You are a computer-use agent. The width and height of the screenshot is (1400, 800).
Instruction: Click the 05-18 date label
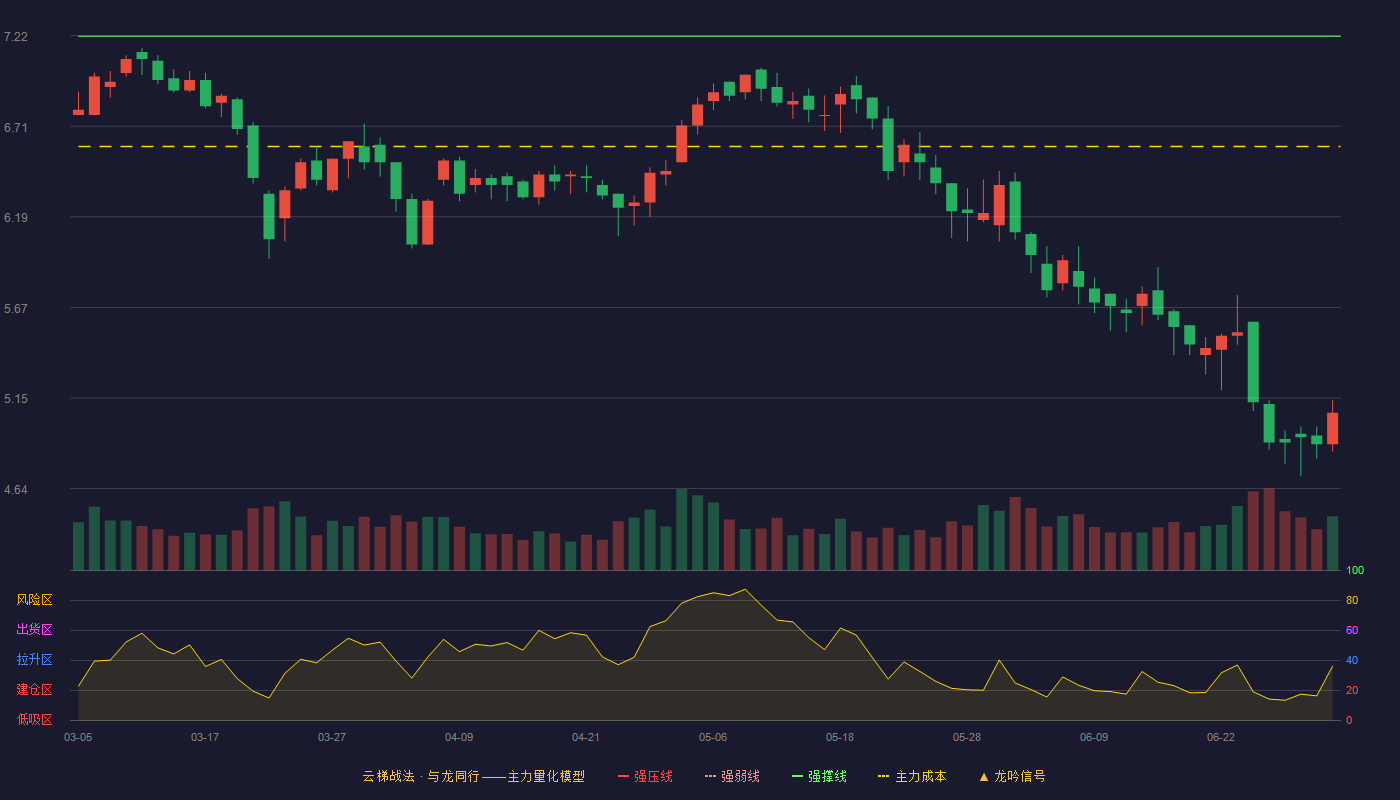click(x=840, y=737)
